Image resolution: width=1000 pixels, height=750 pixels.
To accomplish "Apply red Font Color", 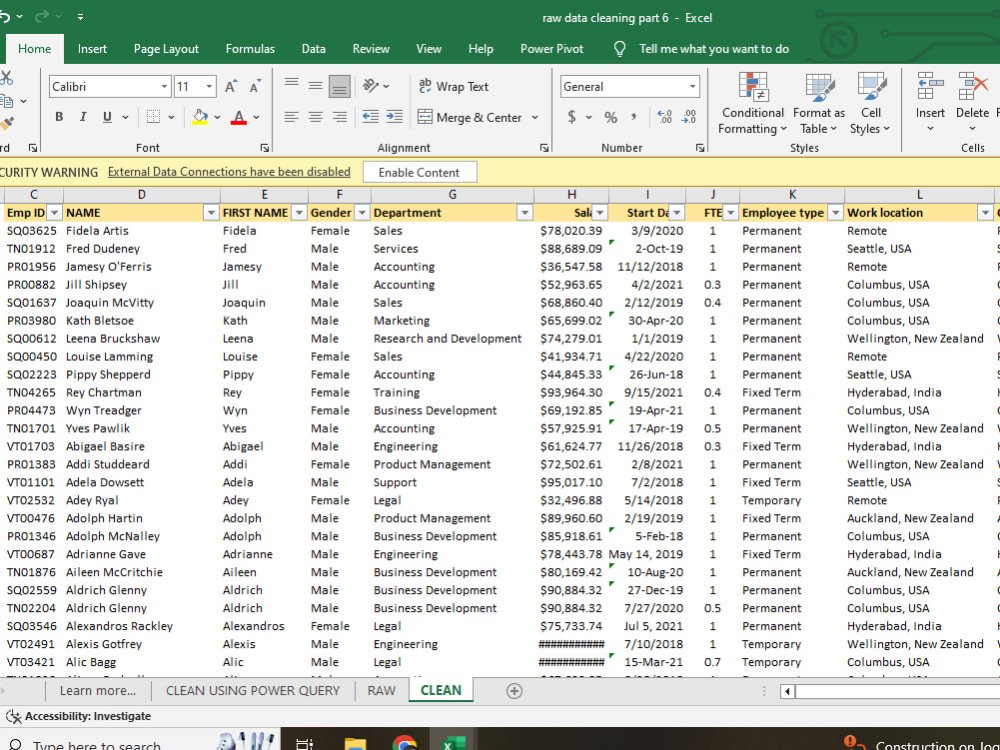I will point(239,117).
